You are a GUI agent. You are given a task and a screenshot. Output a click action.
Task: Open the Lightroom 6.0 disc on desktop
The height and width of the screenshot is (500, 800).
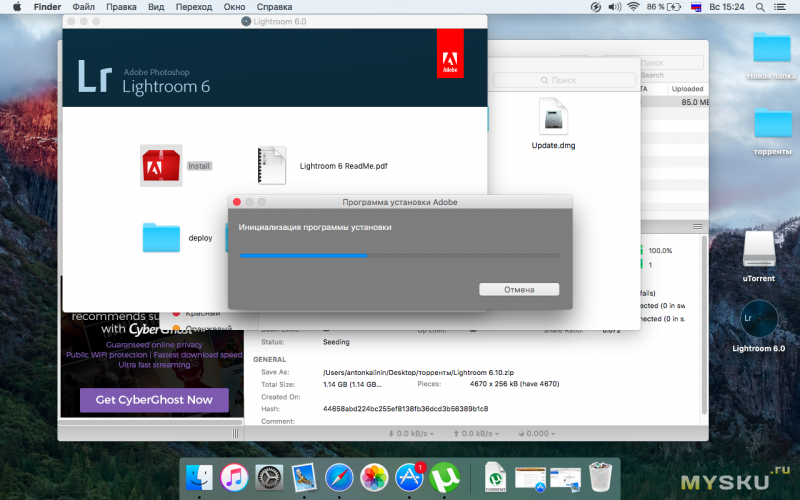[x=759, y=319]
